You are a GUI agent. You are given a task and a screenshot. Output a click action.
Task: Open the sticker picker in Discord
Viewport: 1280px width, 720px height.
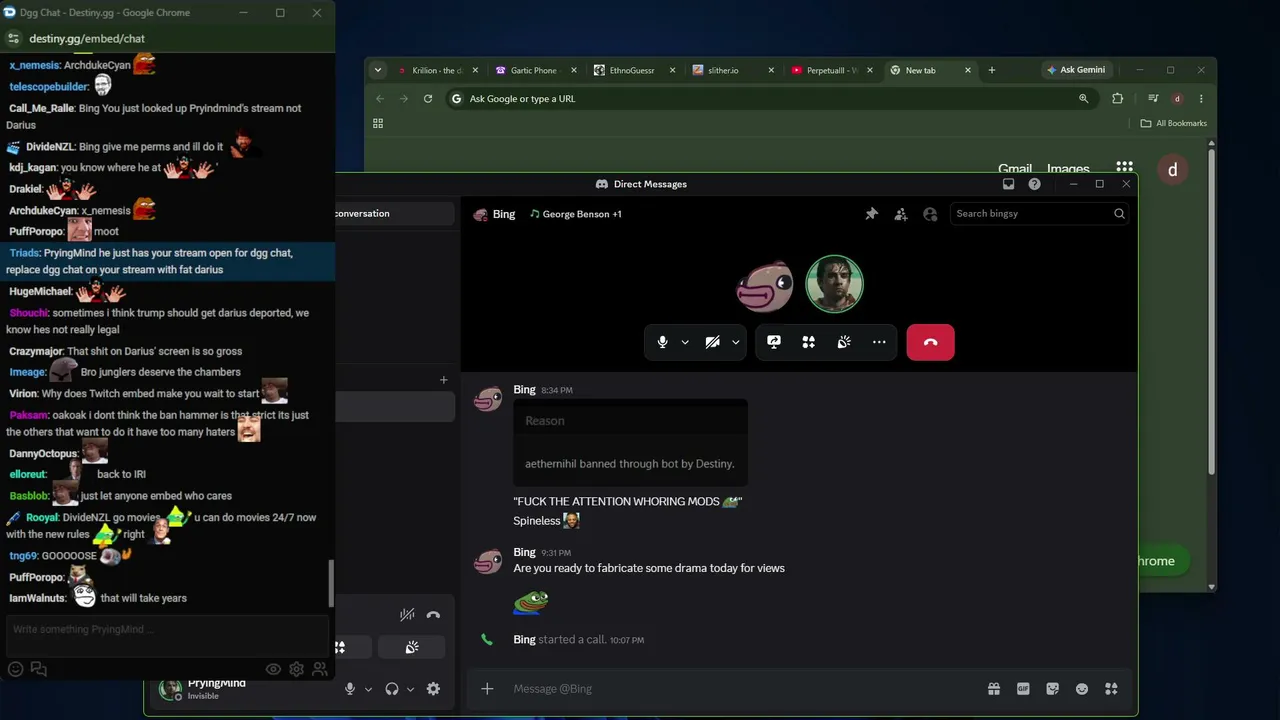pyautogui.click(x=1052, y=689)
